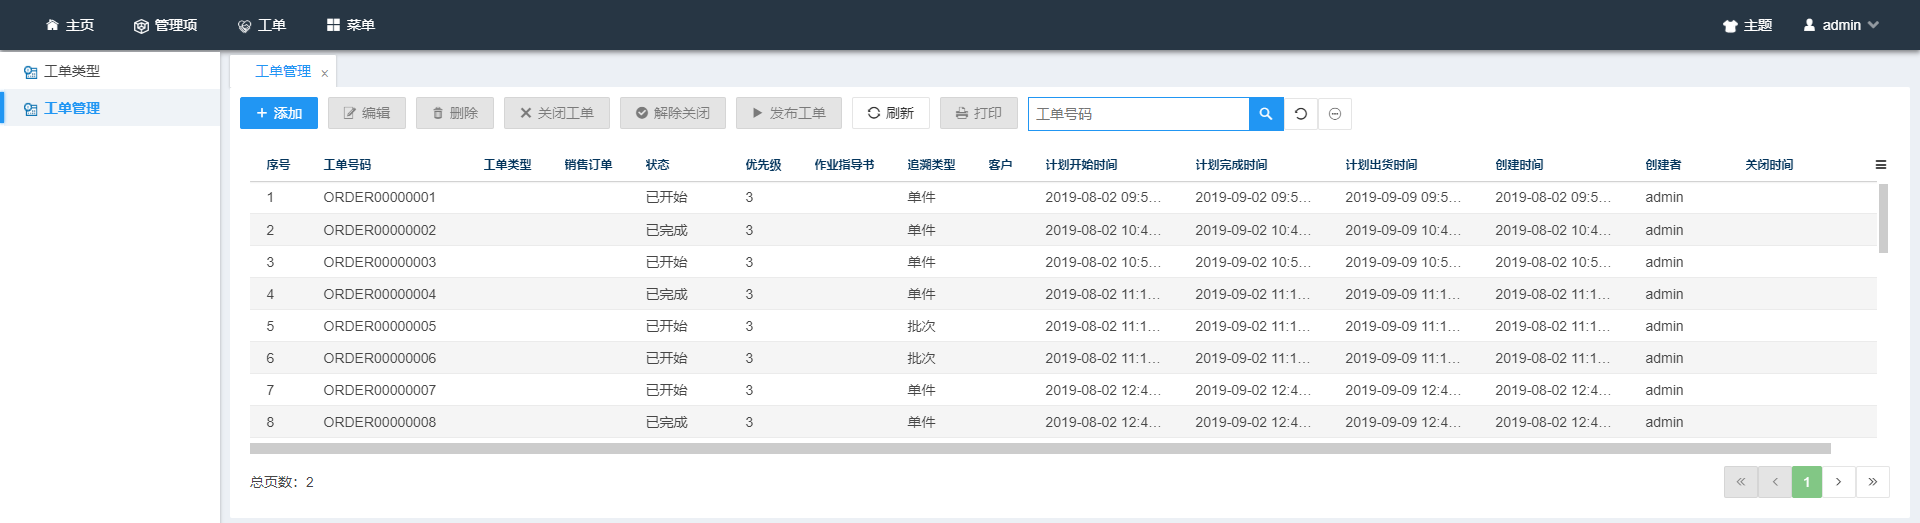Close the 工单管理 tab

[x=324, y=73]
